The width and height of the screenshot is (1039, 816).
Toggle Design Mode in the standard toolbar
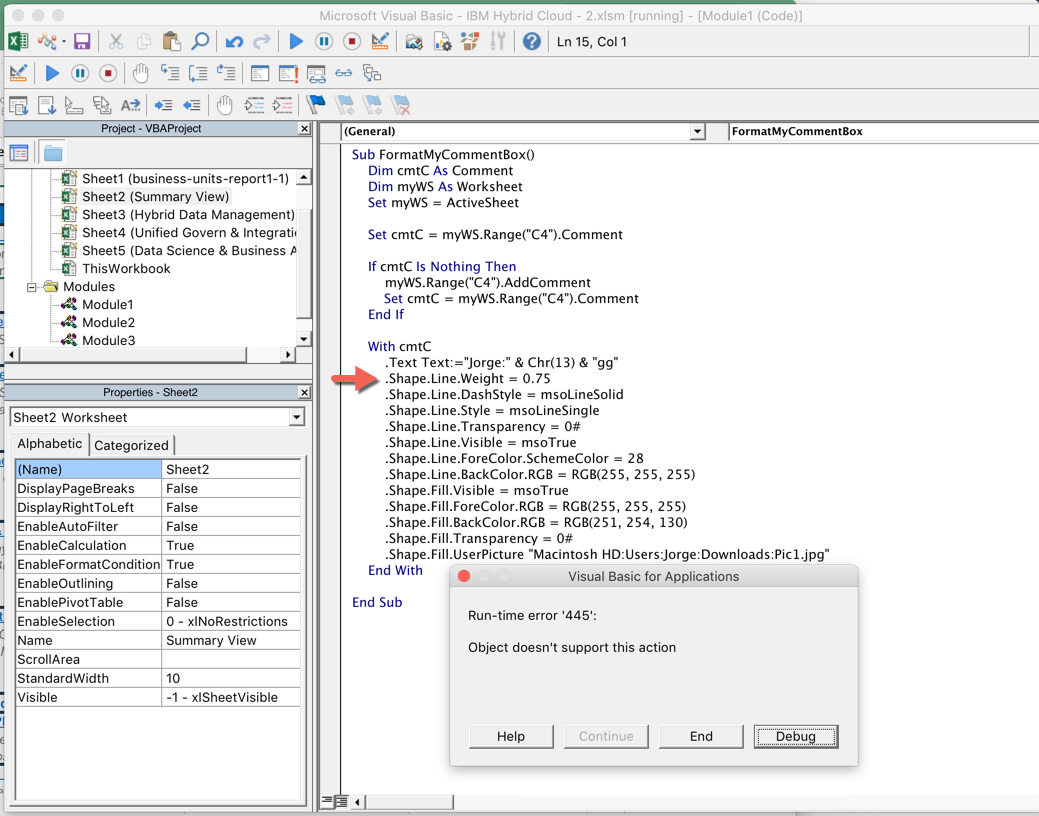pos(380,41)
